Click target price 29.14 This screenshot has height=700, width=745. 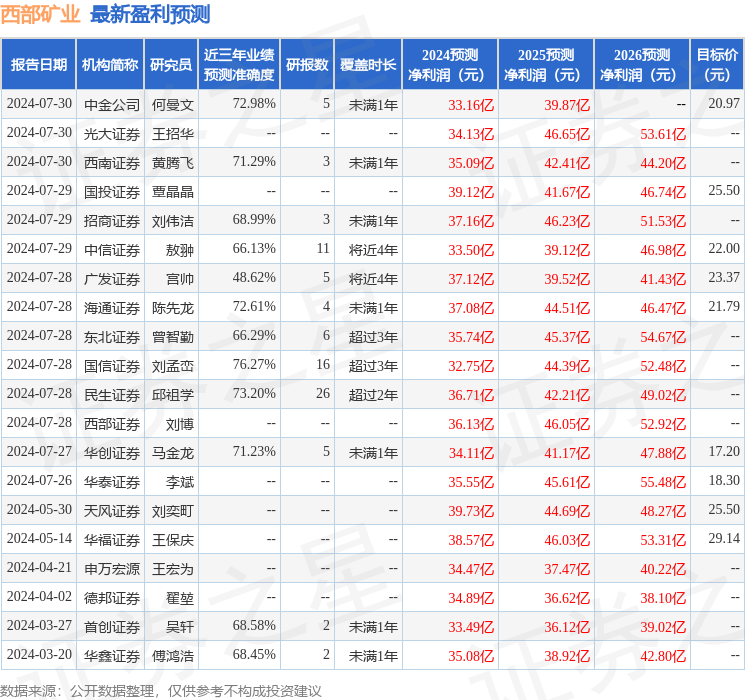(724, 538)
